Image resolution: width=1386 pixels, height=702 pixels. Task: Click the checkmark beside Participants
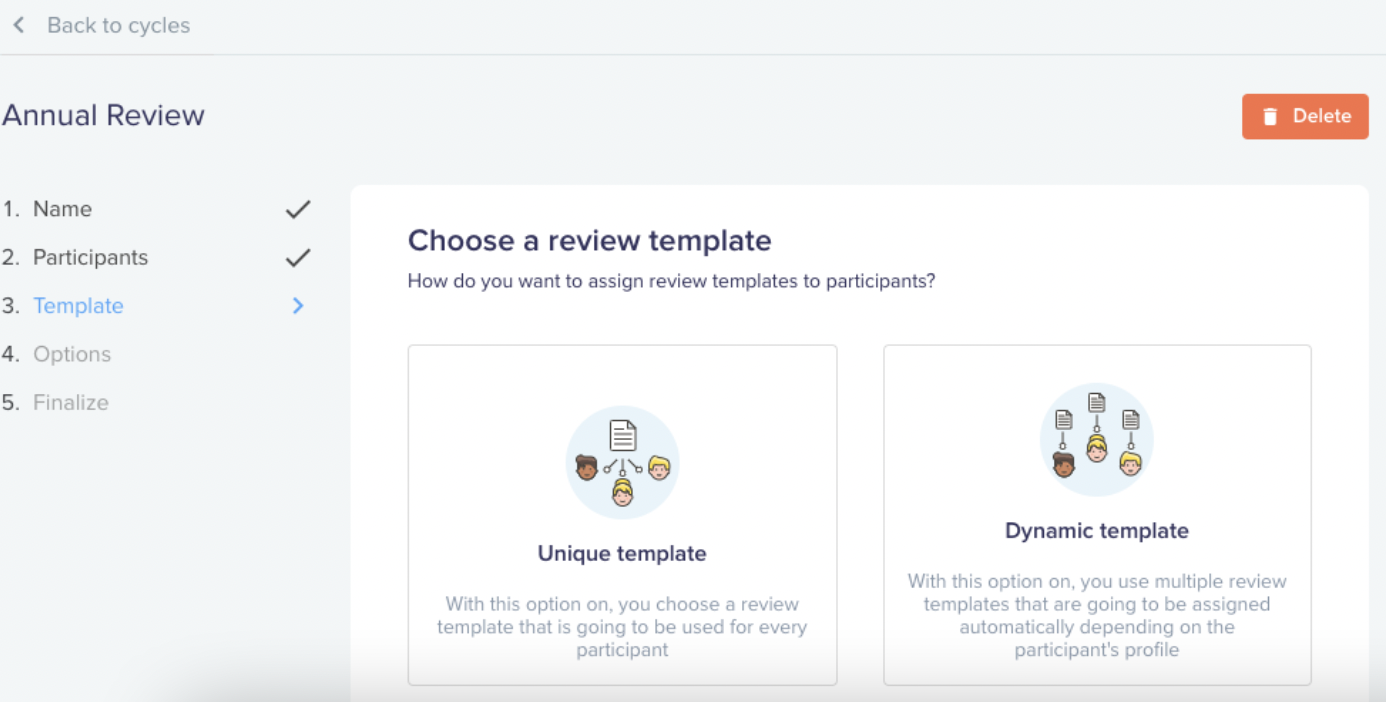(x=298, y=257)
